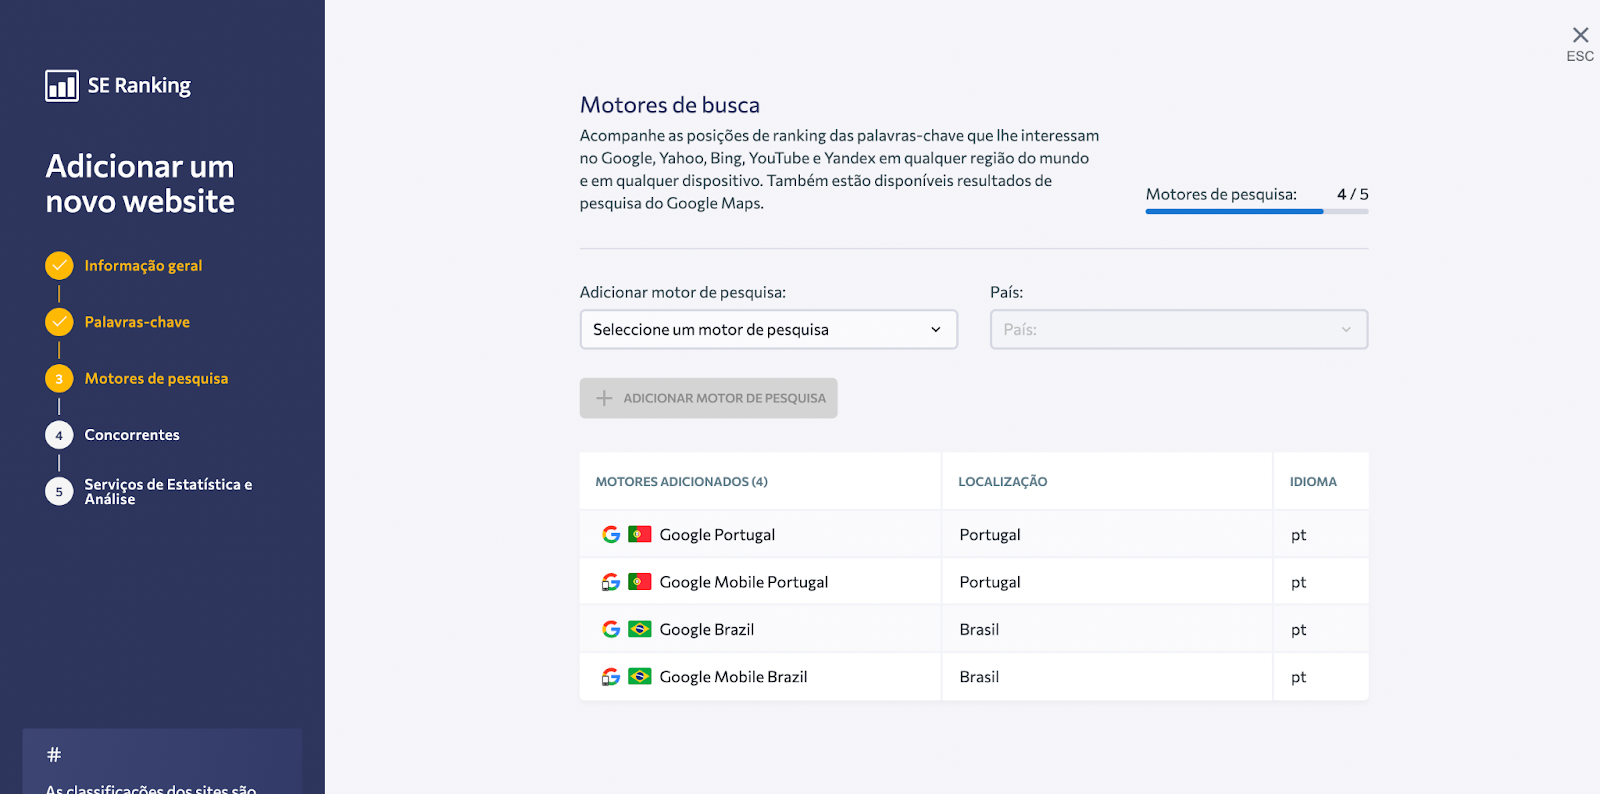1600x794 pixels.
Task: Click the SE Ranking logo icon
Action: pos(62,86)
